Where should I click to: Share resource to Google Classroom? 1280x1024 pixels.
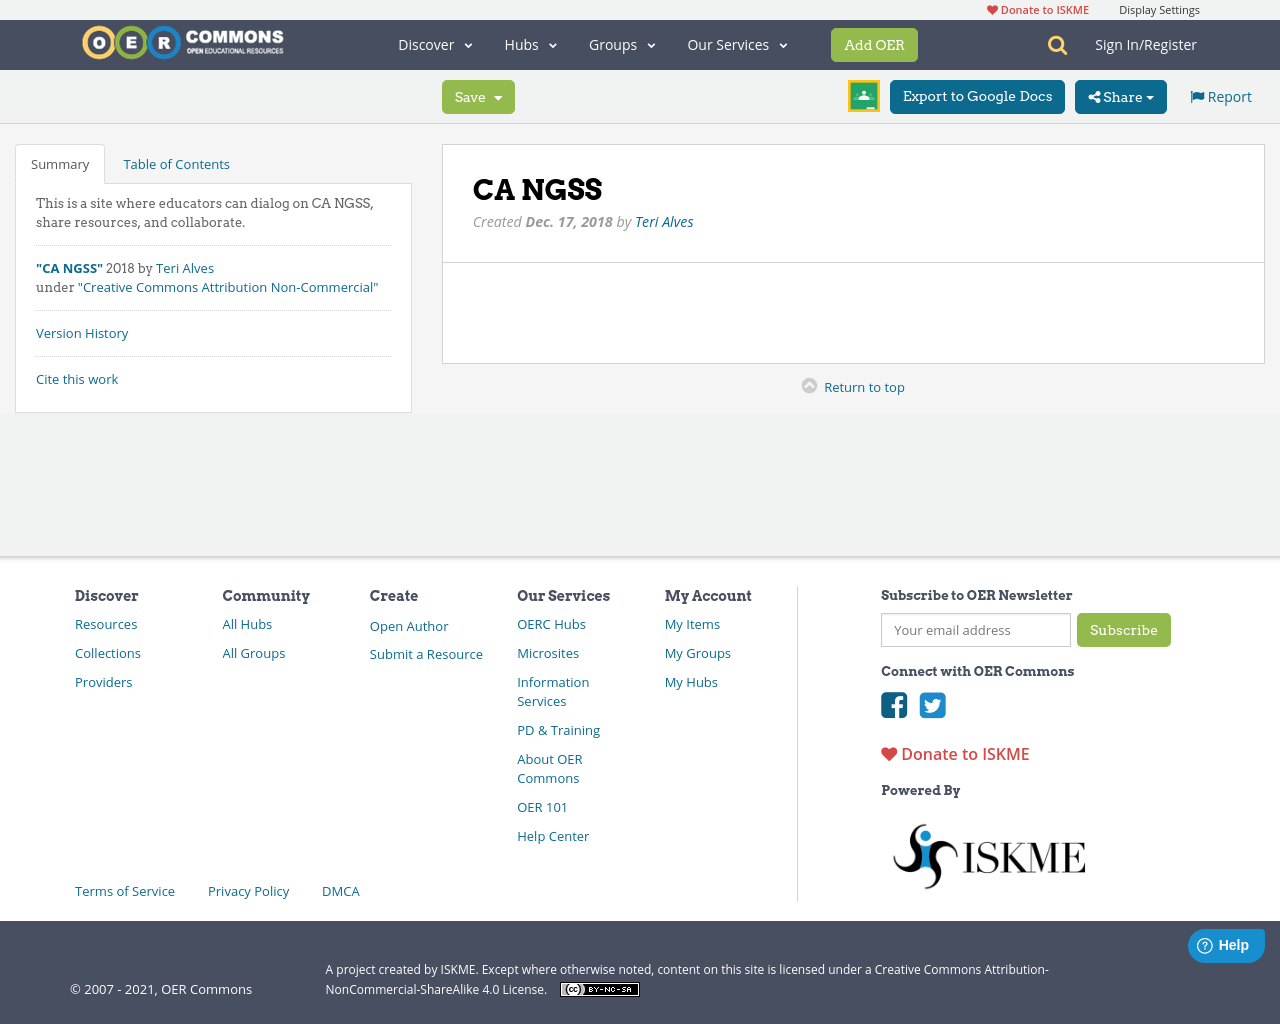click(863, 96)
